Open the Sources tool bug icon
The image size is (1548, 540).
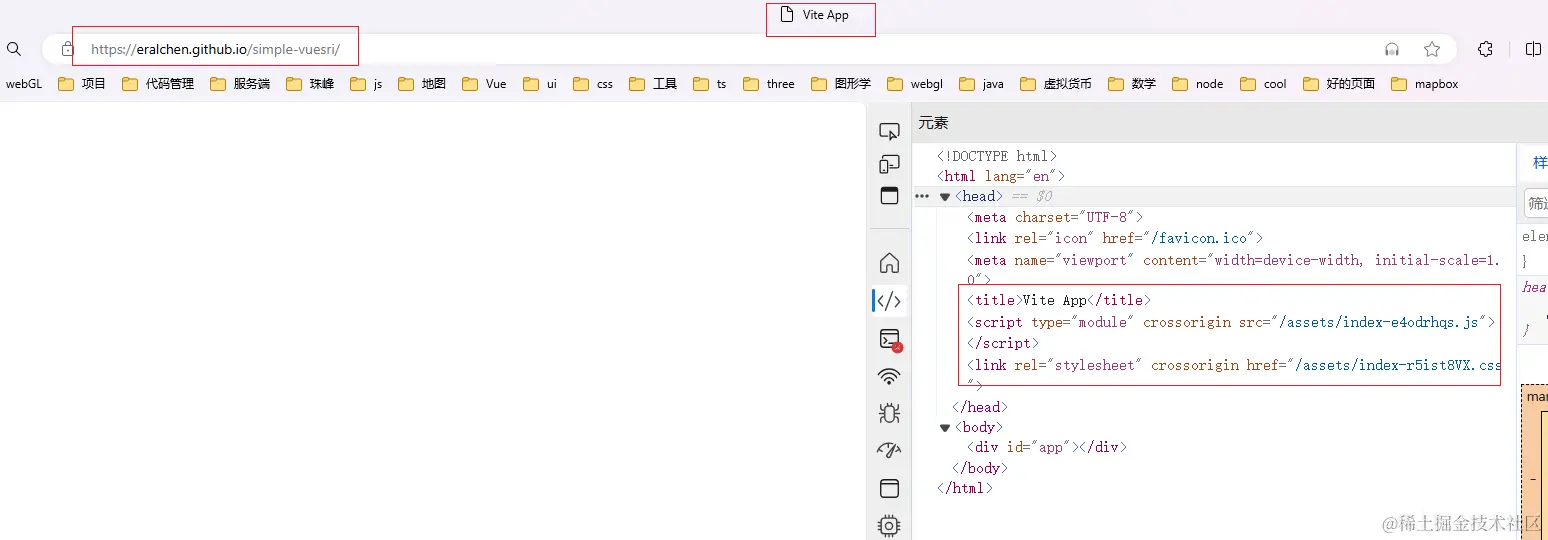click(889, 413)
